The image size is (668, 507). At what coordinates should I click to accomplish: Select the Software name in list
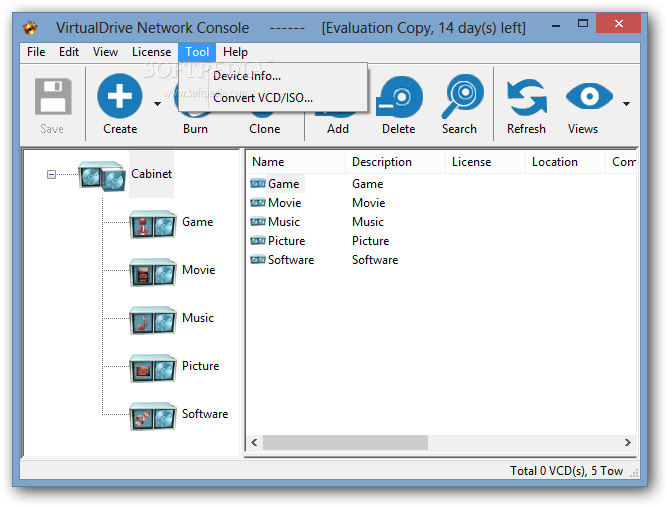291,260
